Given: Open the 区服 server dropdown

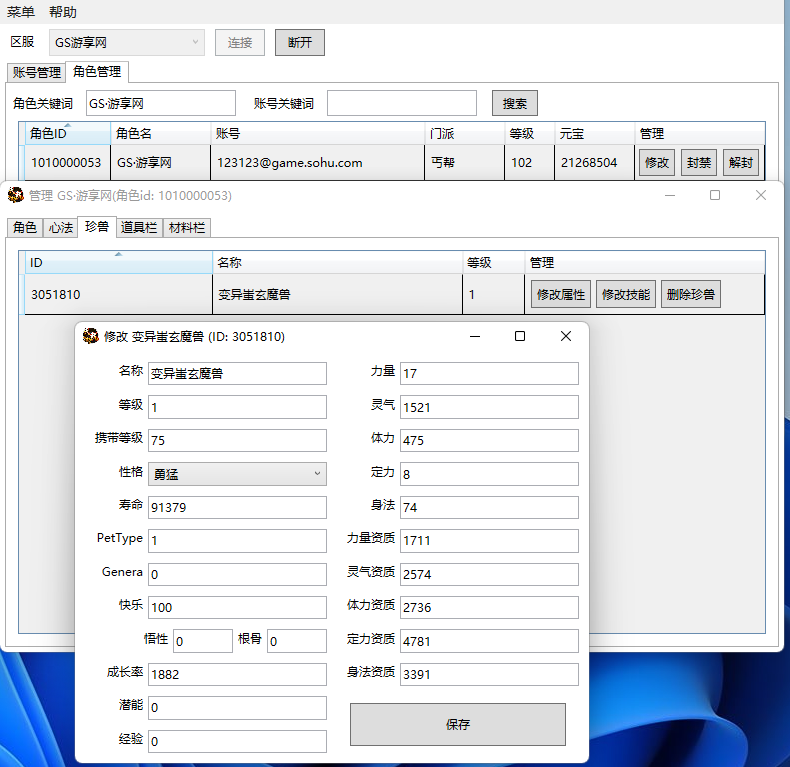Looking at the screenshot, I should (x=127, y=42).
